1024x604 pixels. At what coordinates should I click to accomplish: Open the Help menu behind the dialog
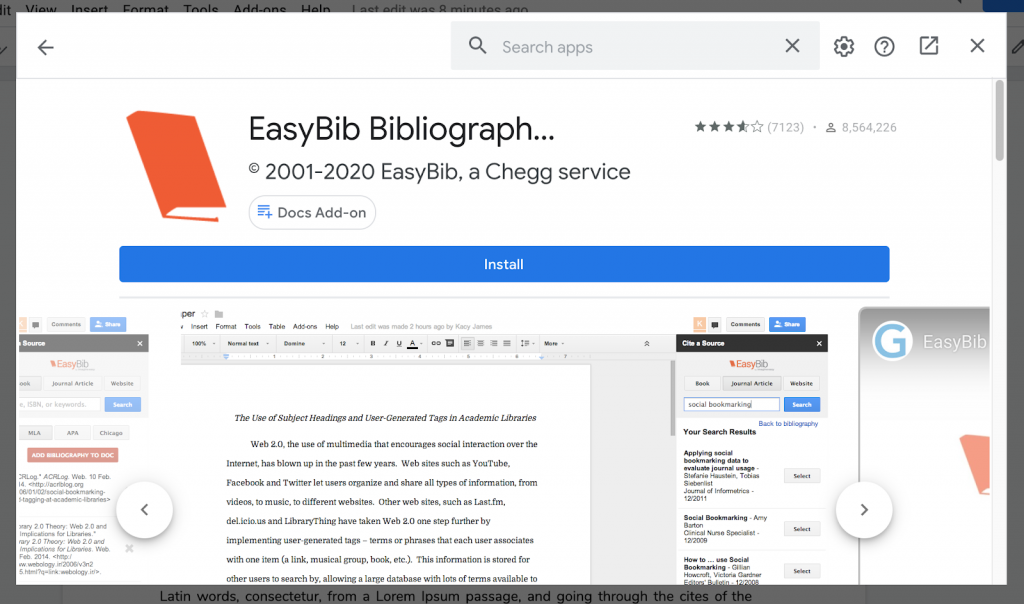[315, 8]
